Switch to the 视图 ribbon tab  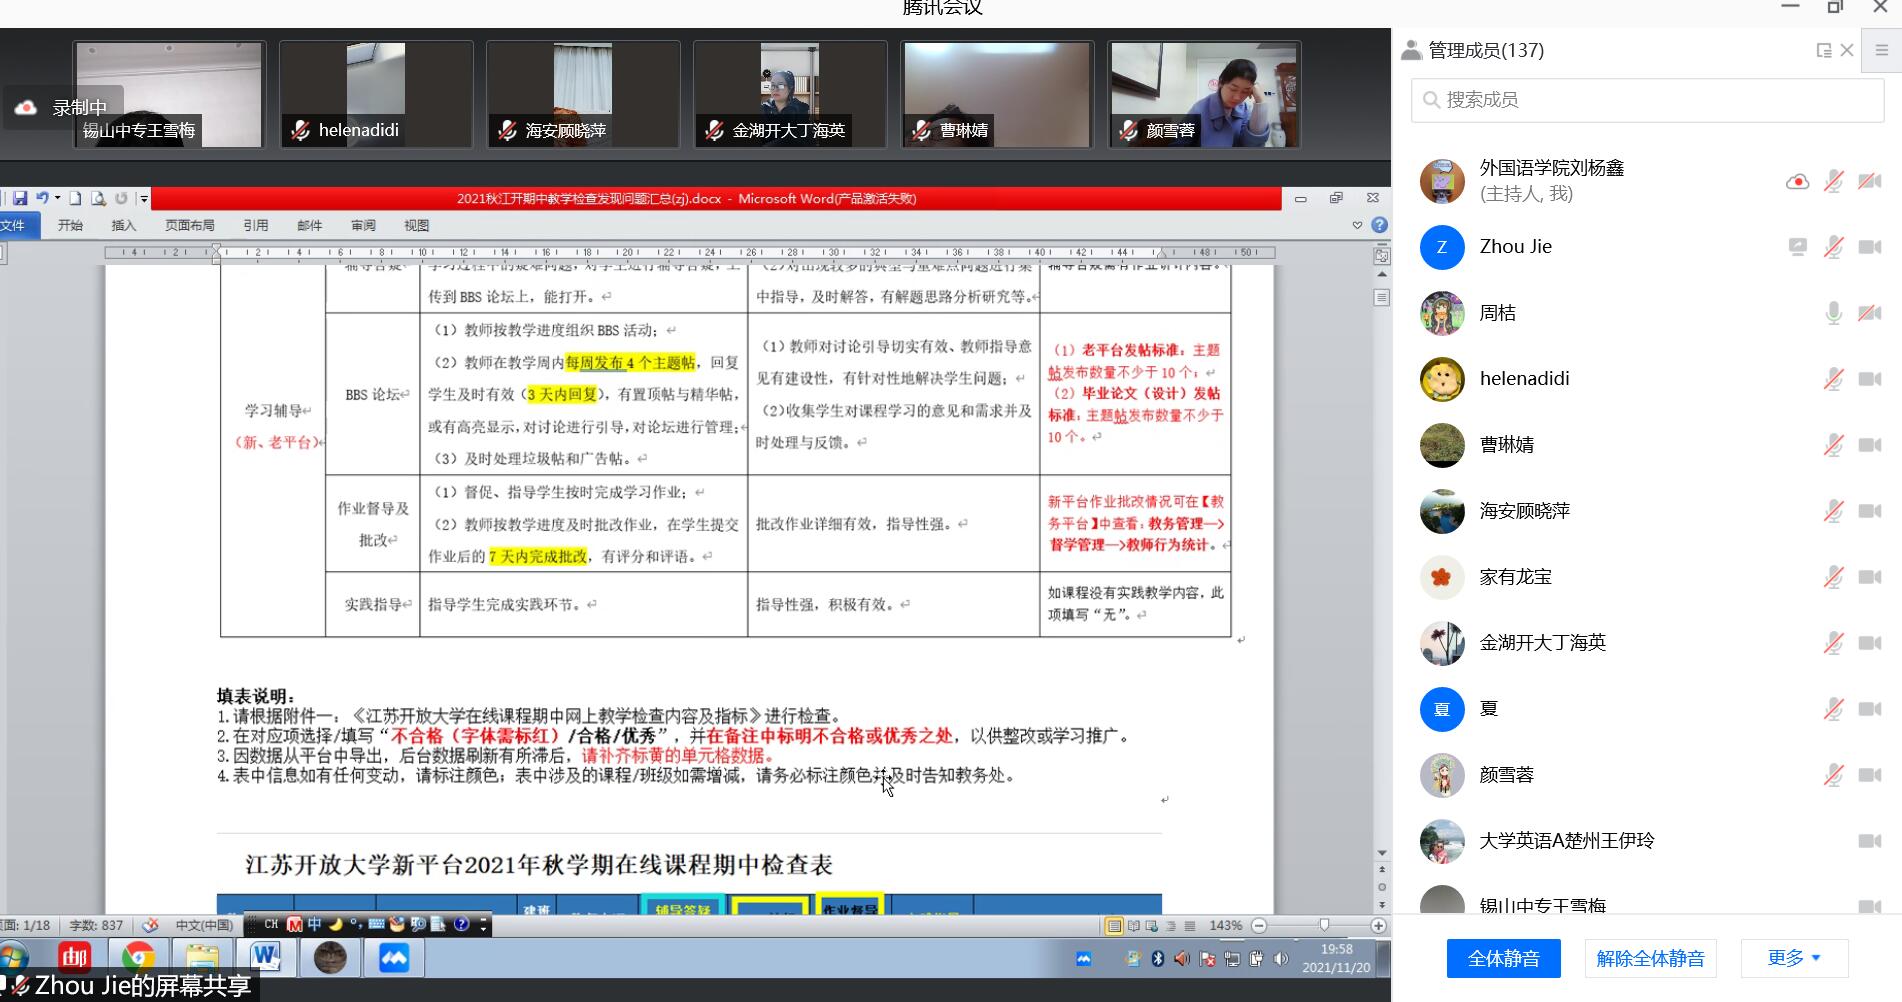point(417,226)
